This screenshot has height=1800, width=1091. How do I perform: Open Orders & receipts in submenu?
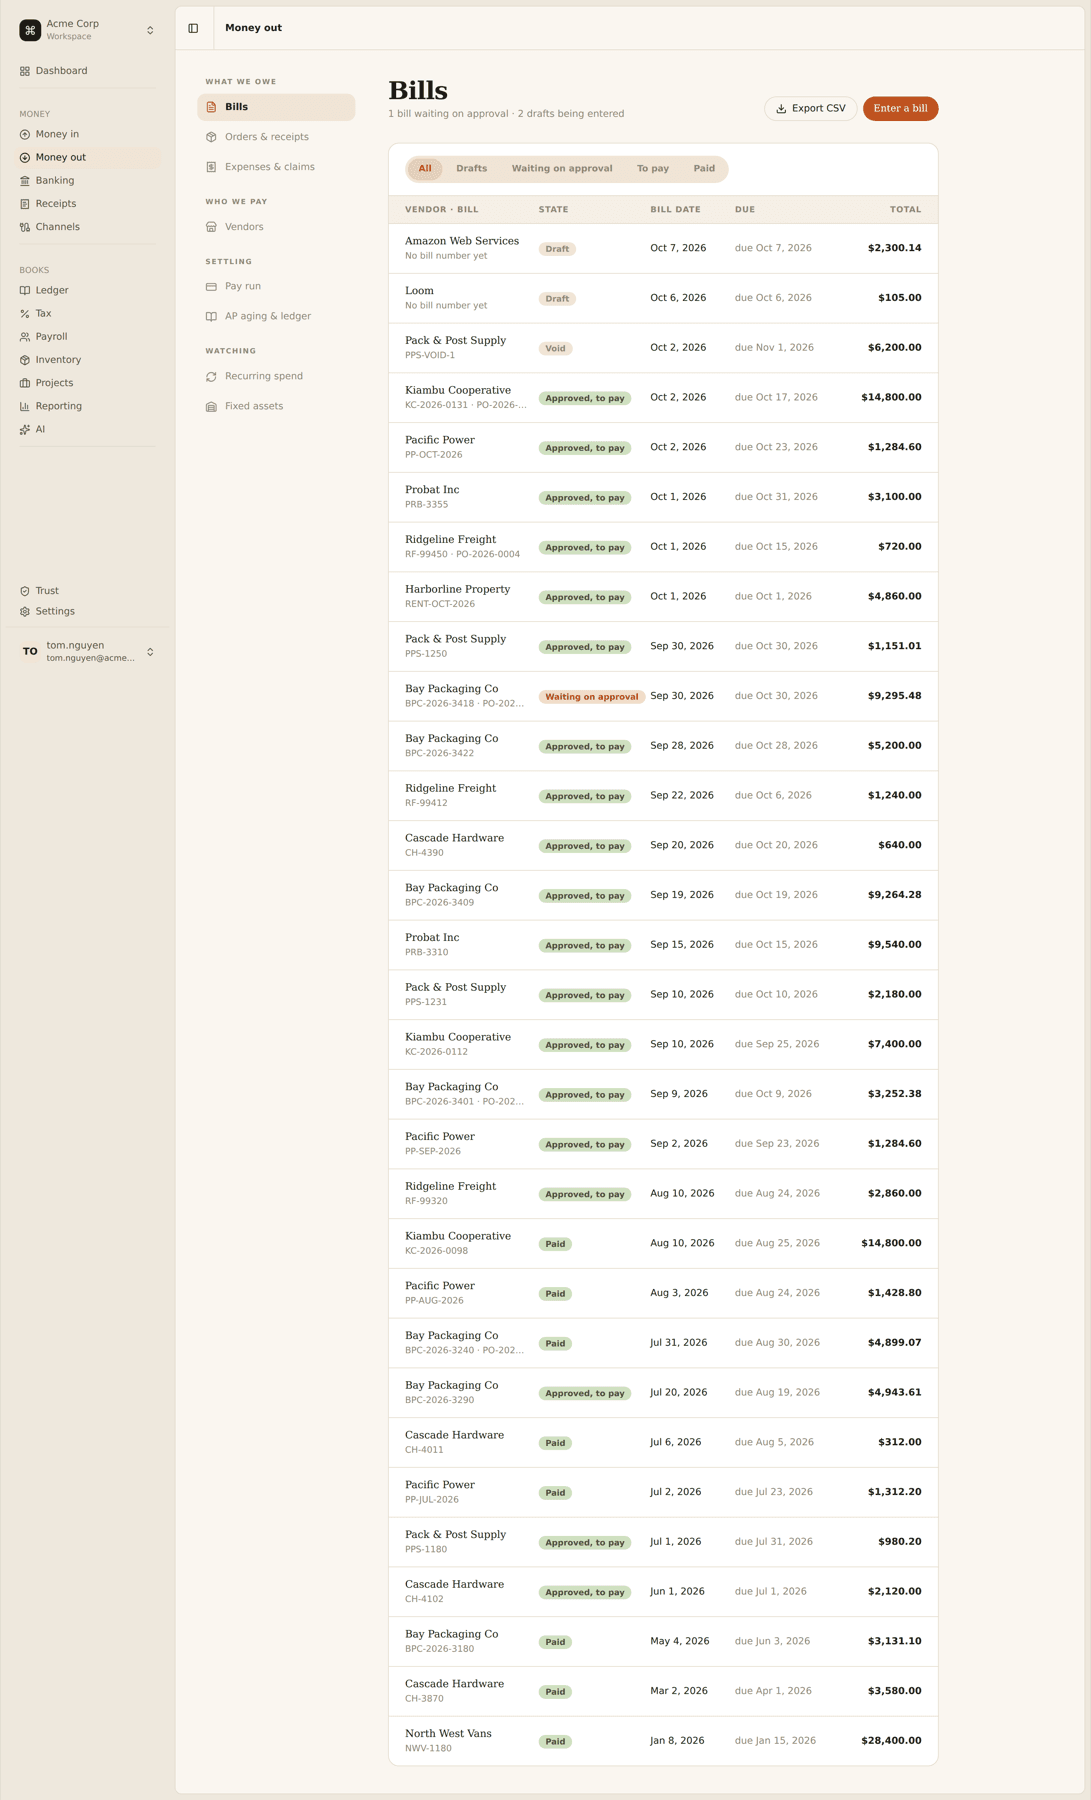pyautogui.click(x=276, y=137)
